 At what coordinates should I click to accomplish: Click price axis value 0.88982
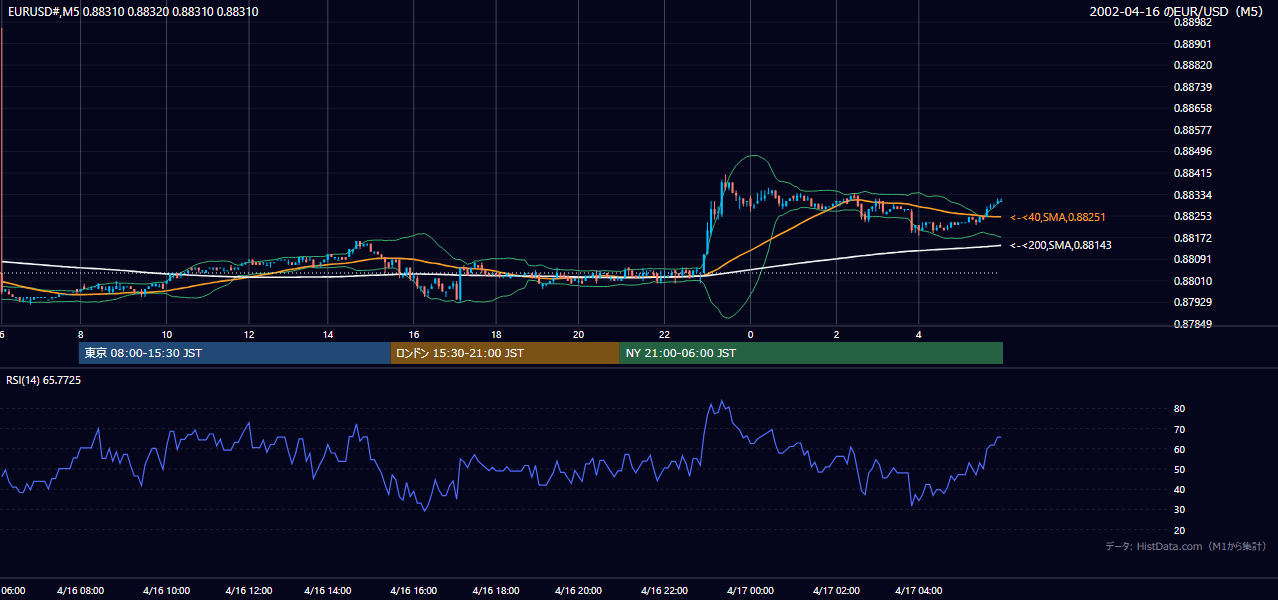point(1191,22)
